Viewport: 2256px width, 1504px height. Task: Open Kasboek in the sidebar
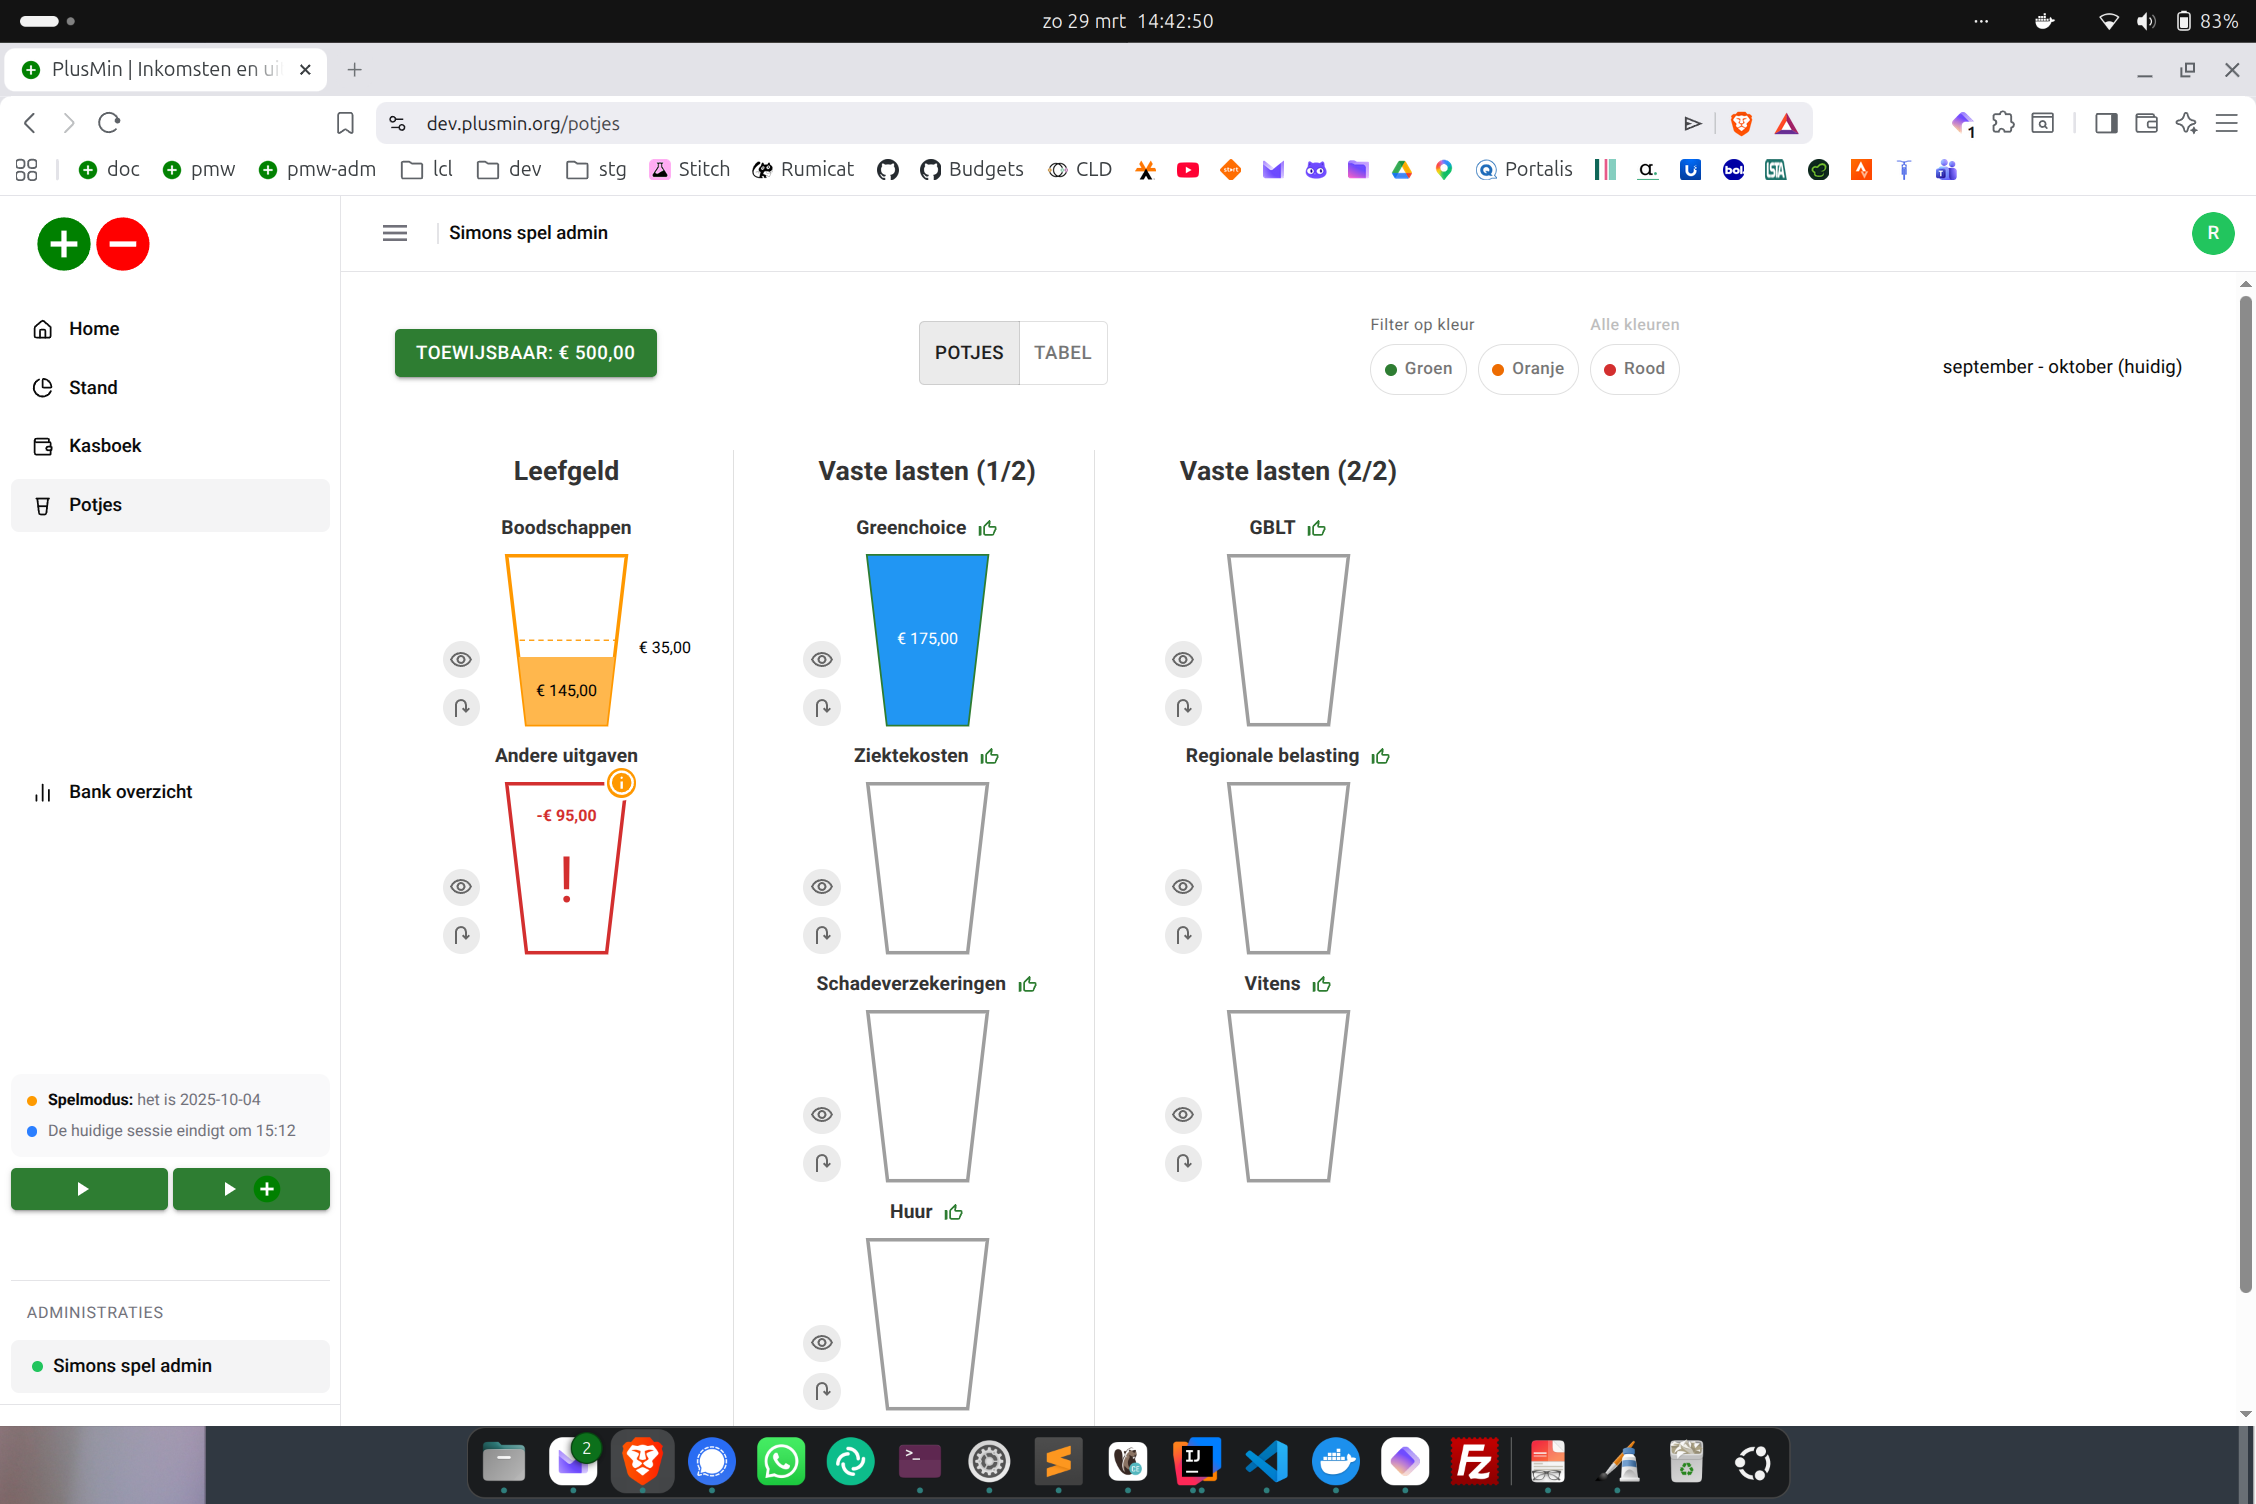click(x=104, y=446)
